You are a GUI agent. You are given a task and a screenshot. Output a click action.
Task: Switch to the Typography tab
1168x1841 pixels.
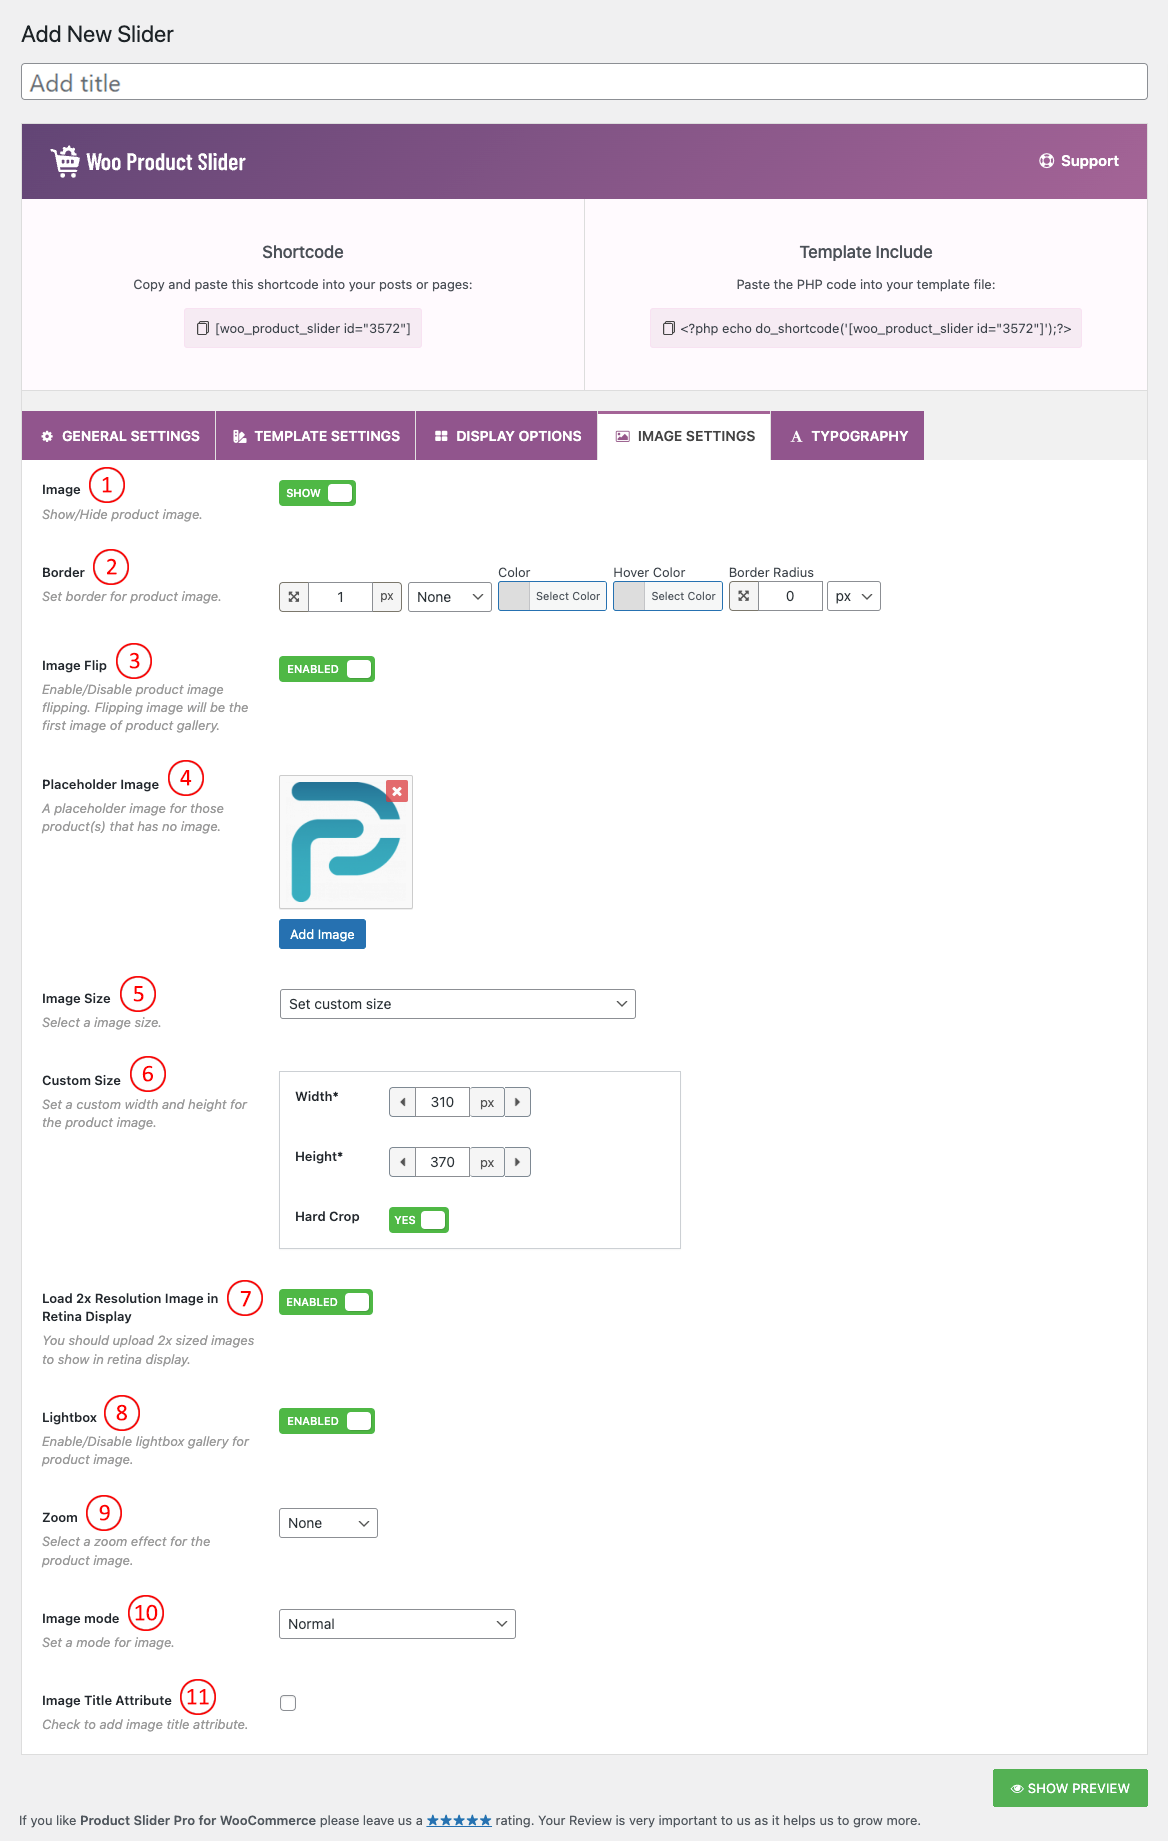848,436
